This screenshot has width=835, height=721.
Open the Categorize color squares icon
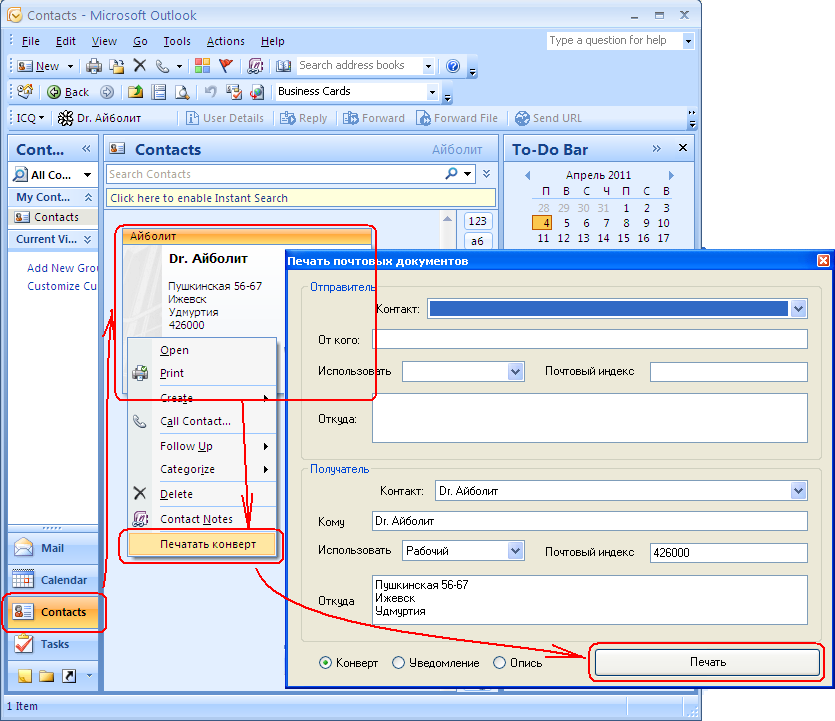click(203, 66)
